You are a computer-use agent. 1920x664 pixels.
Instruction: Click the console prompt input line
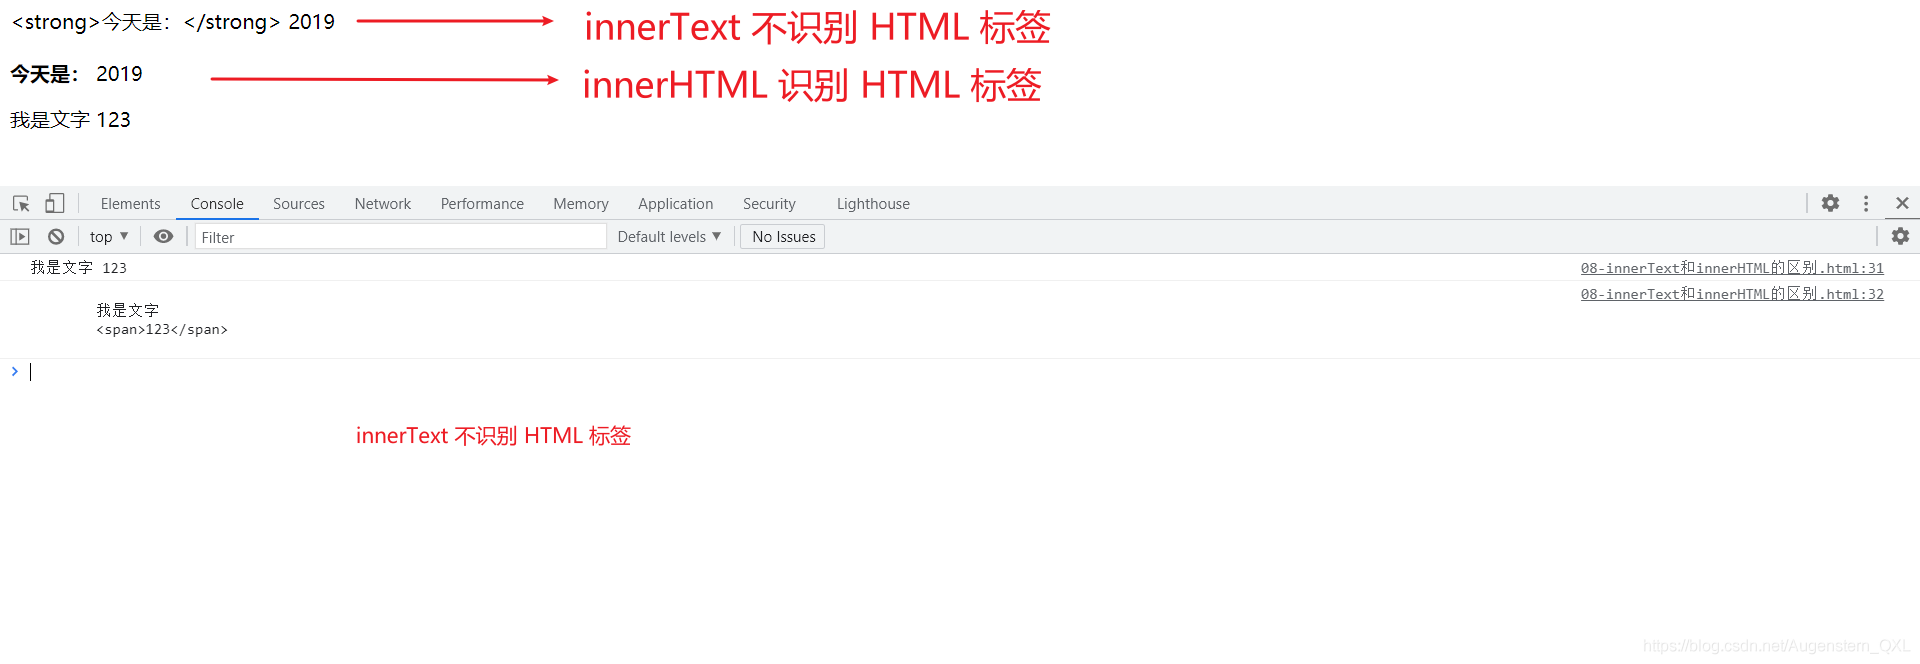click(x=960, y=372)
